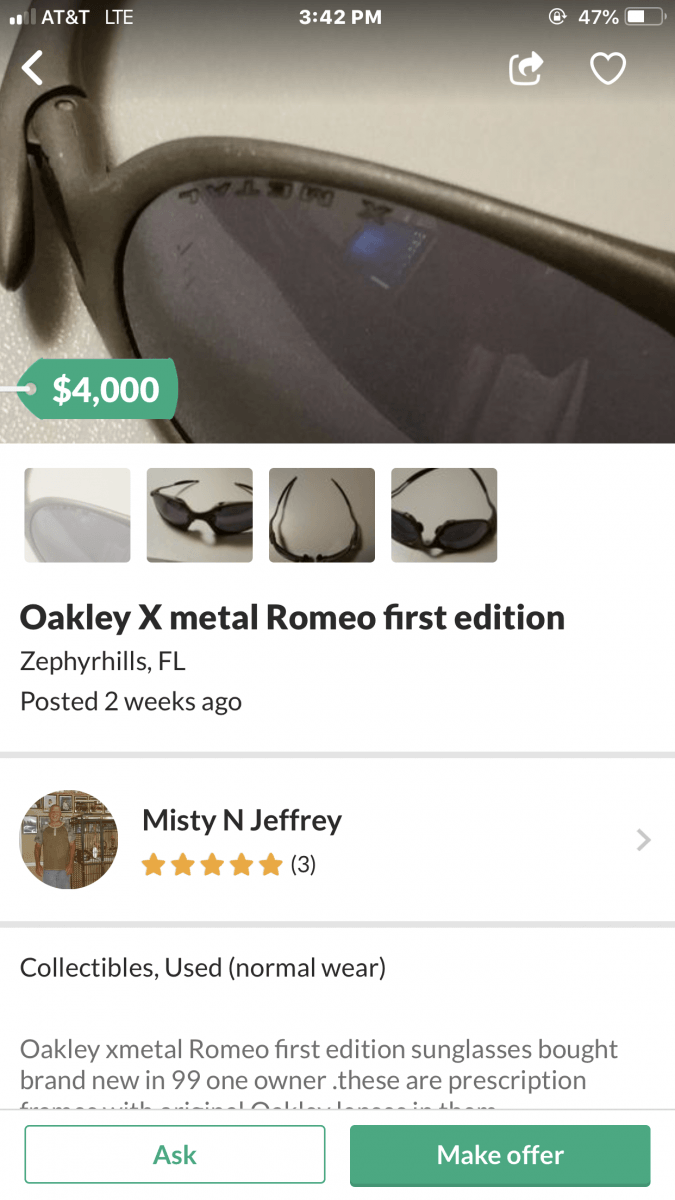Tap the five-star seller rating
This screenshot has height=1200, width=675.
click(x=212, y=865)
